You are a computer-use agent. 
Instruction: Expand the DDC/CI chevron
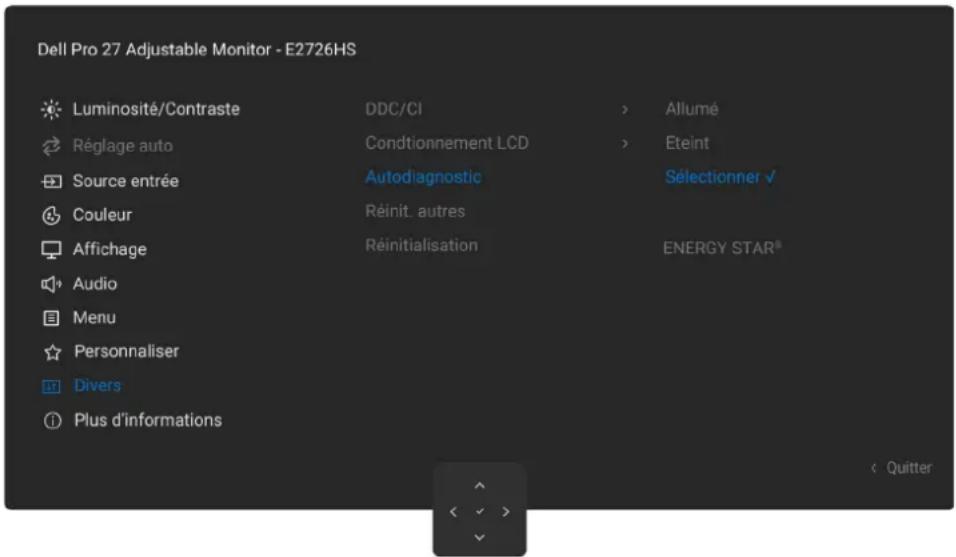coord(625,110)
